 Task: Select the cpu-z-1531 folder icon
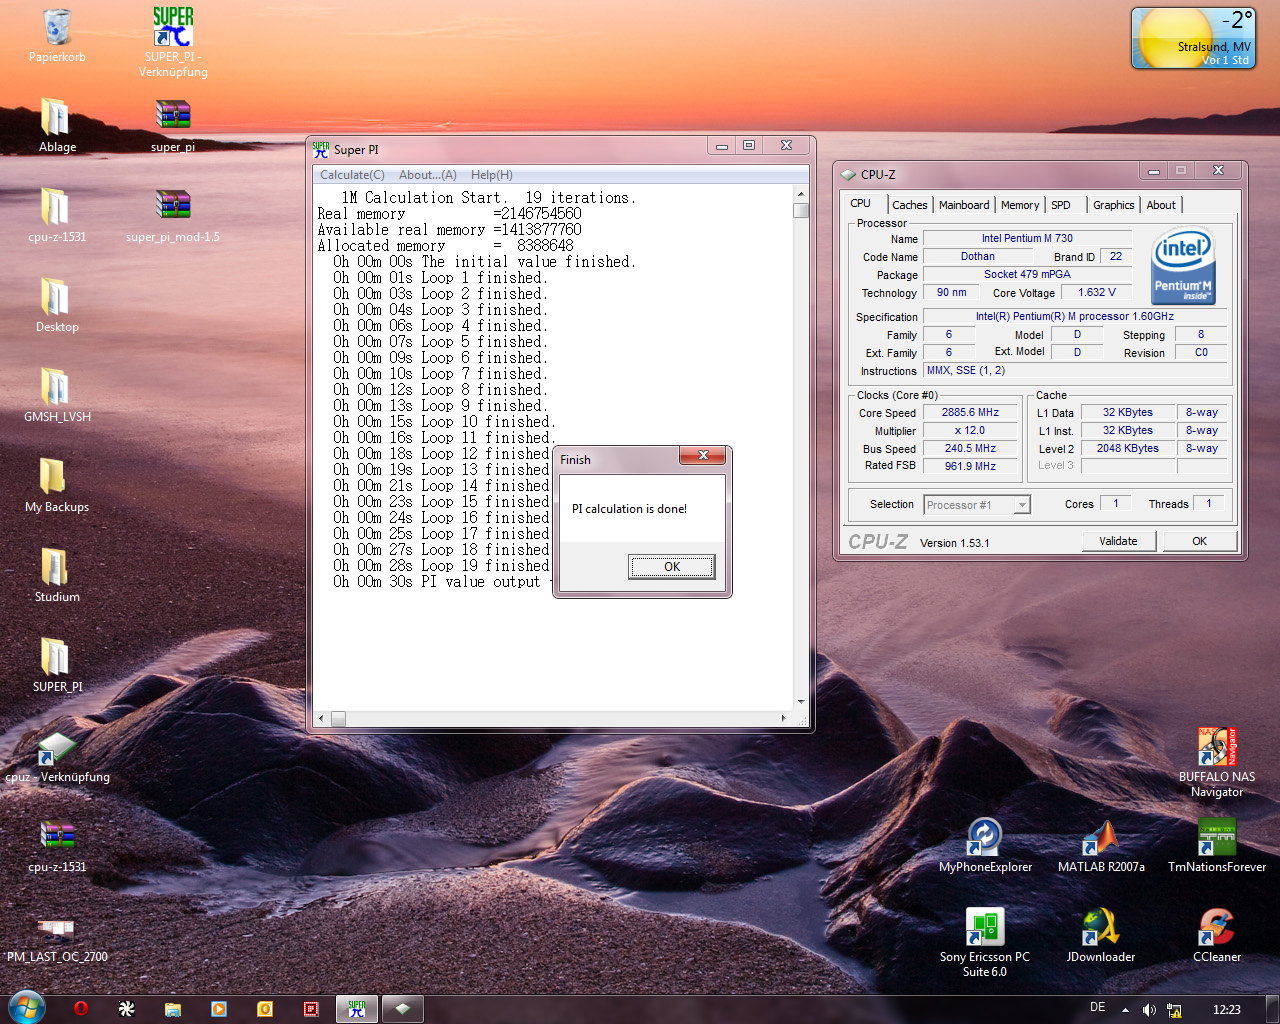pos(57,208)
